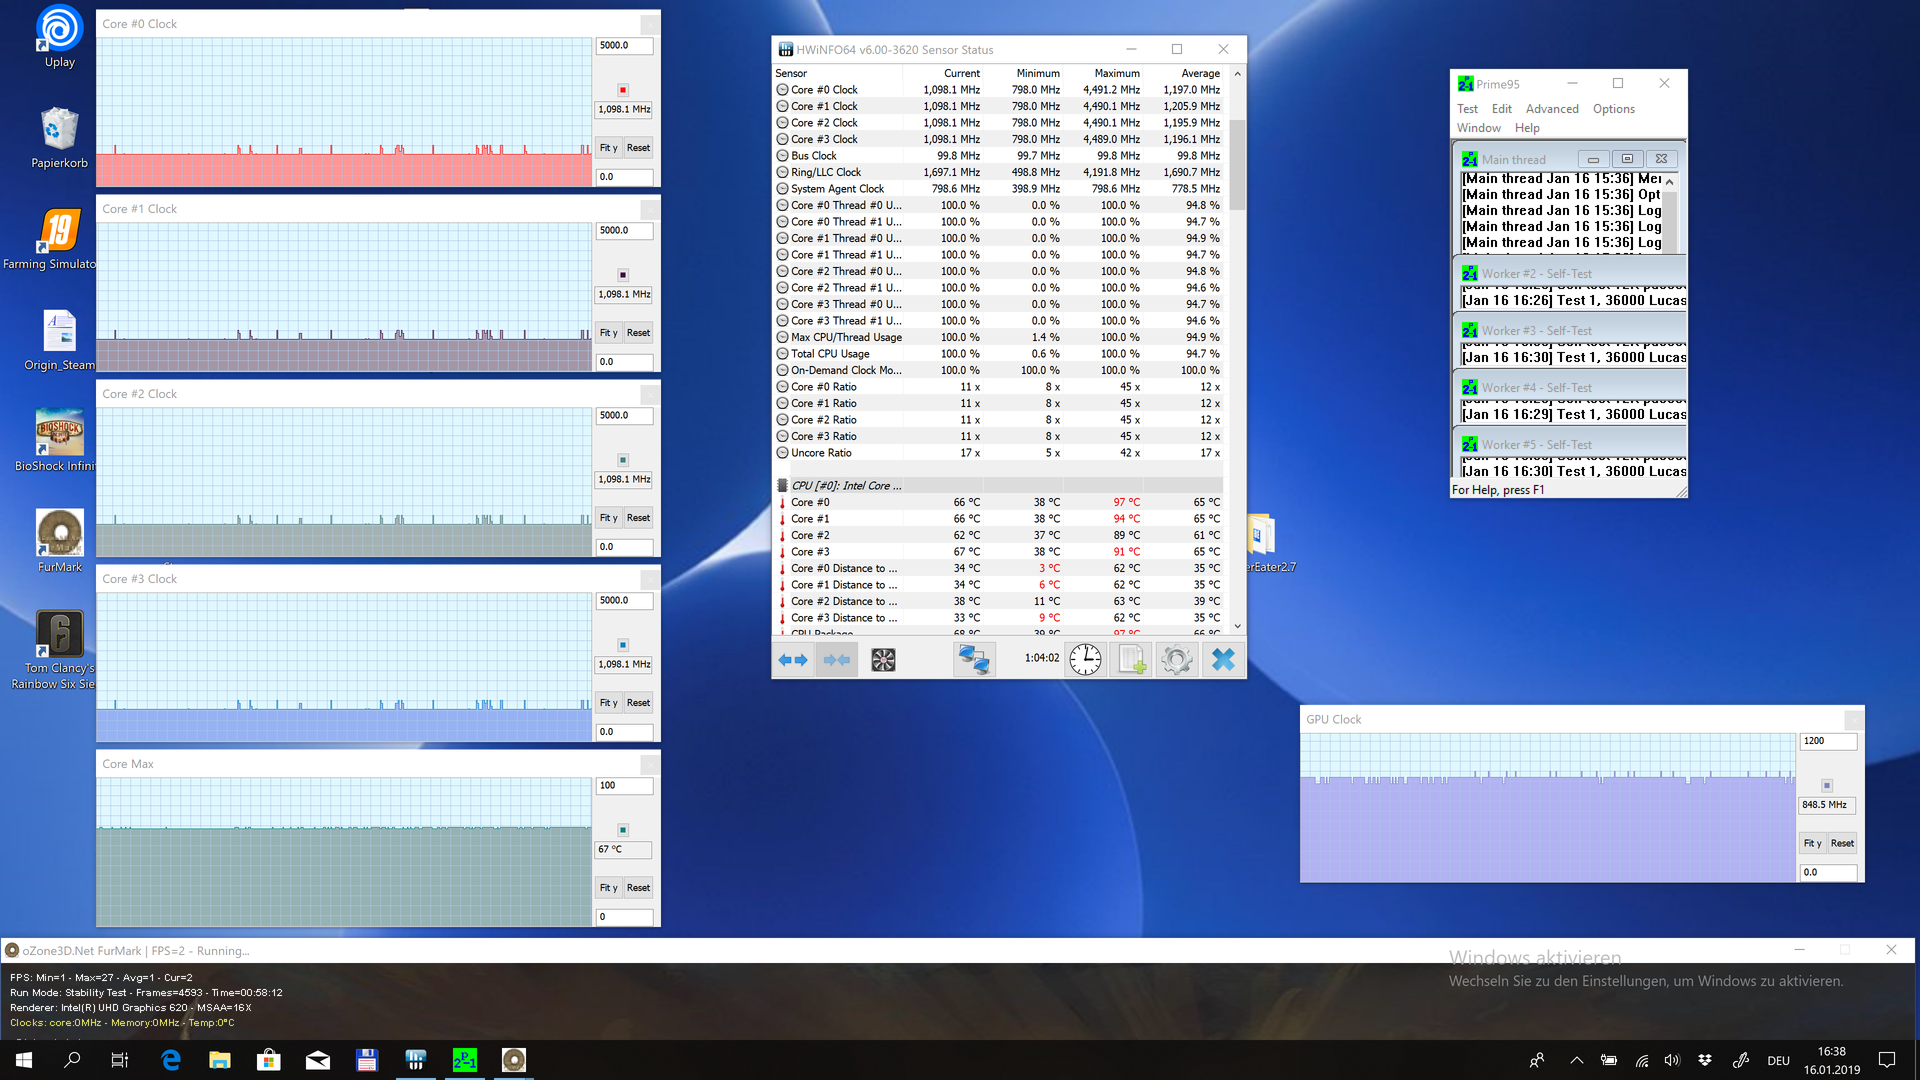The width and height of the screenshot is (1920, 1080).
Task: Click HWiNFO collapse columns arrows icon
Action: point(837,660)
